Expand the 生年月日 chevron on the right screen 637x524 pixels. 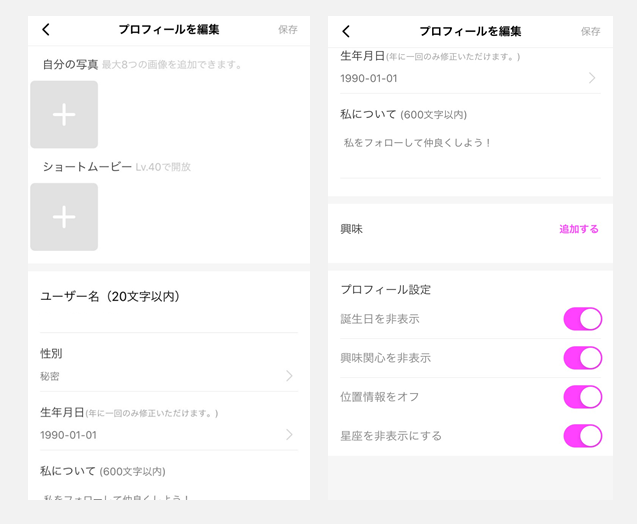[x=592, y=78]
